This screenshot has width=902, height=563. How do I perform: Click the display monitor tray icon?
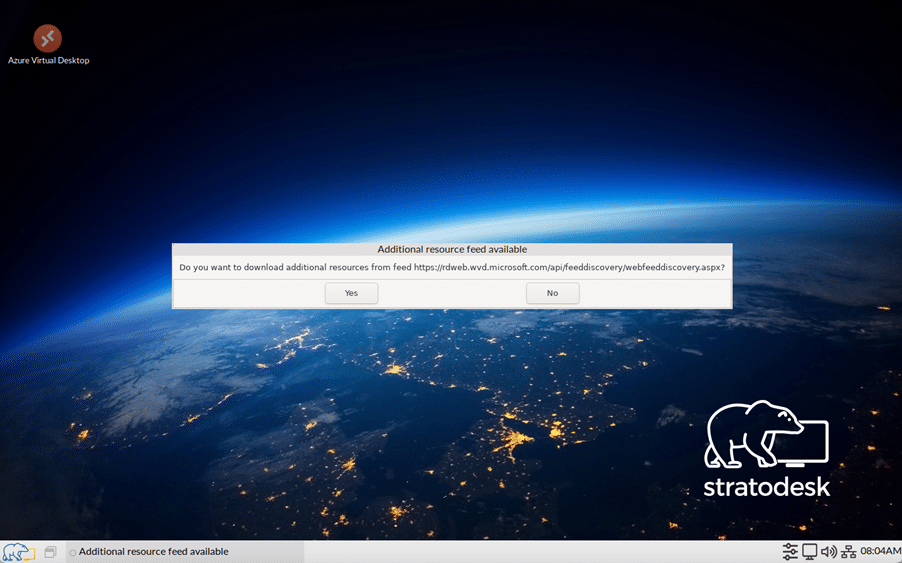point(809,551)
